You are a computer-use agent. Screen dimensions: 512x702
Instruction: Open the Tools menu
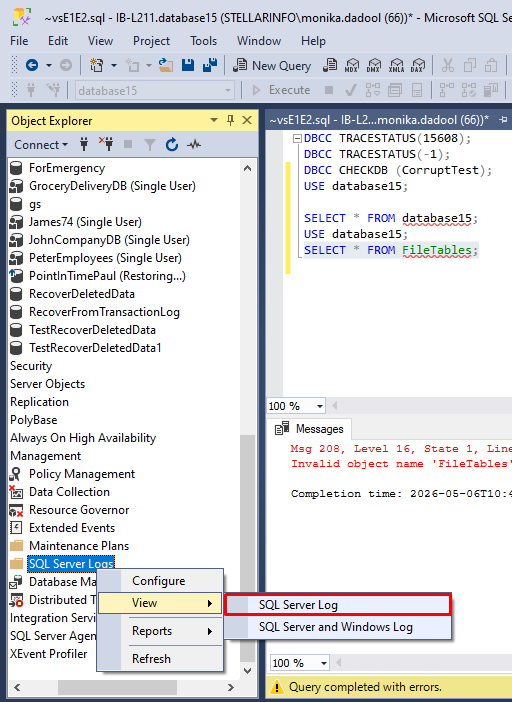203,41
